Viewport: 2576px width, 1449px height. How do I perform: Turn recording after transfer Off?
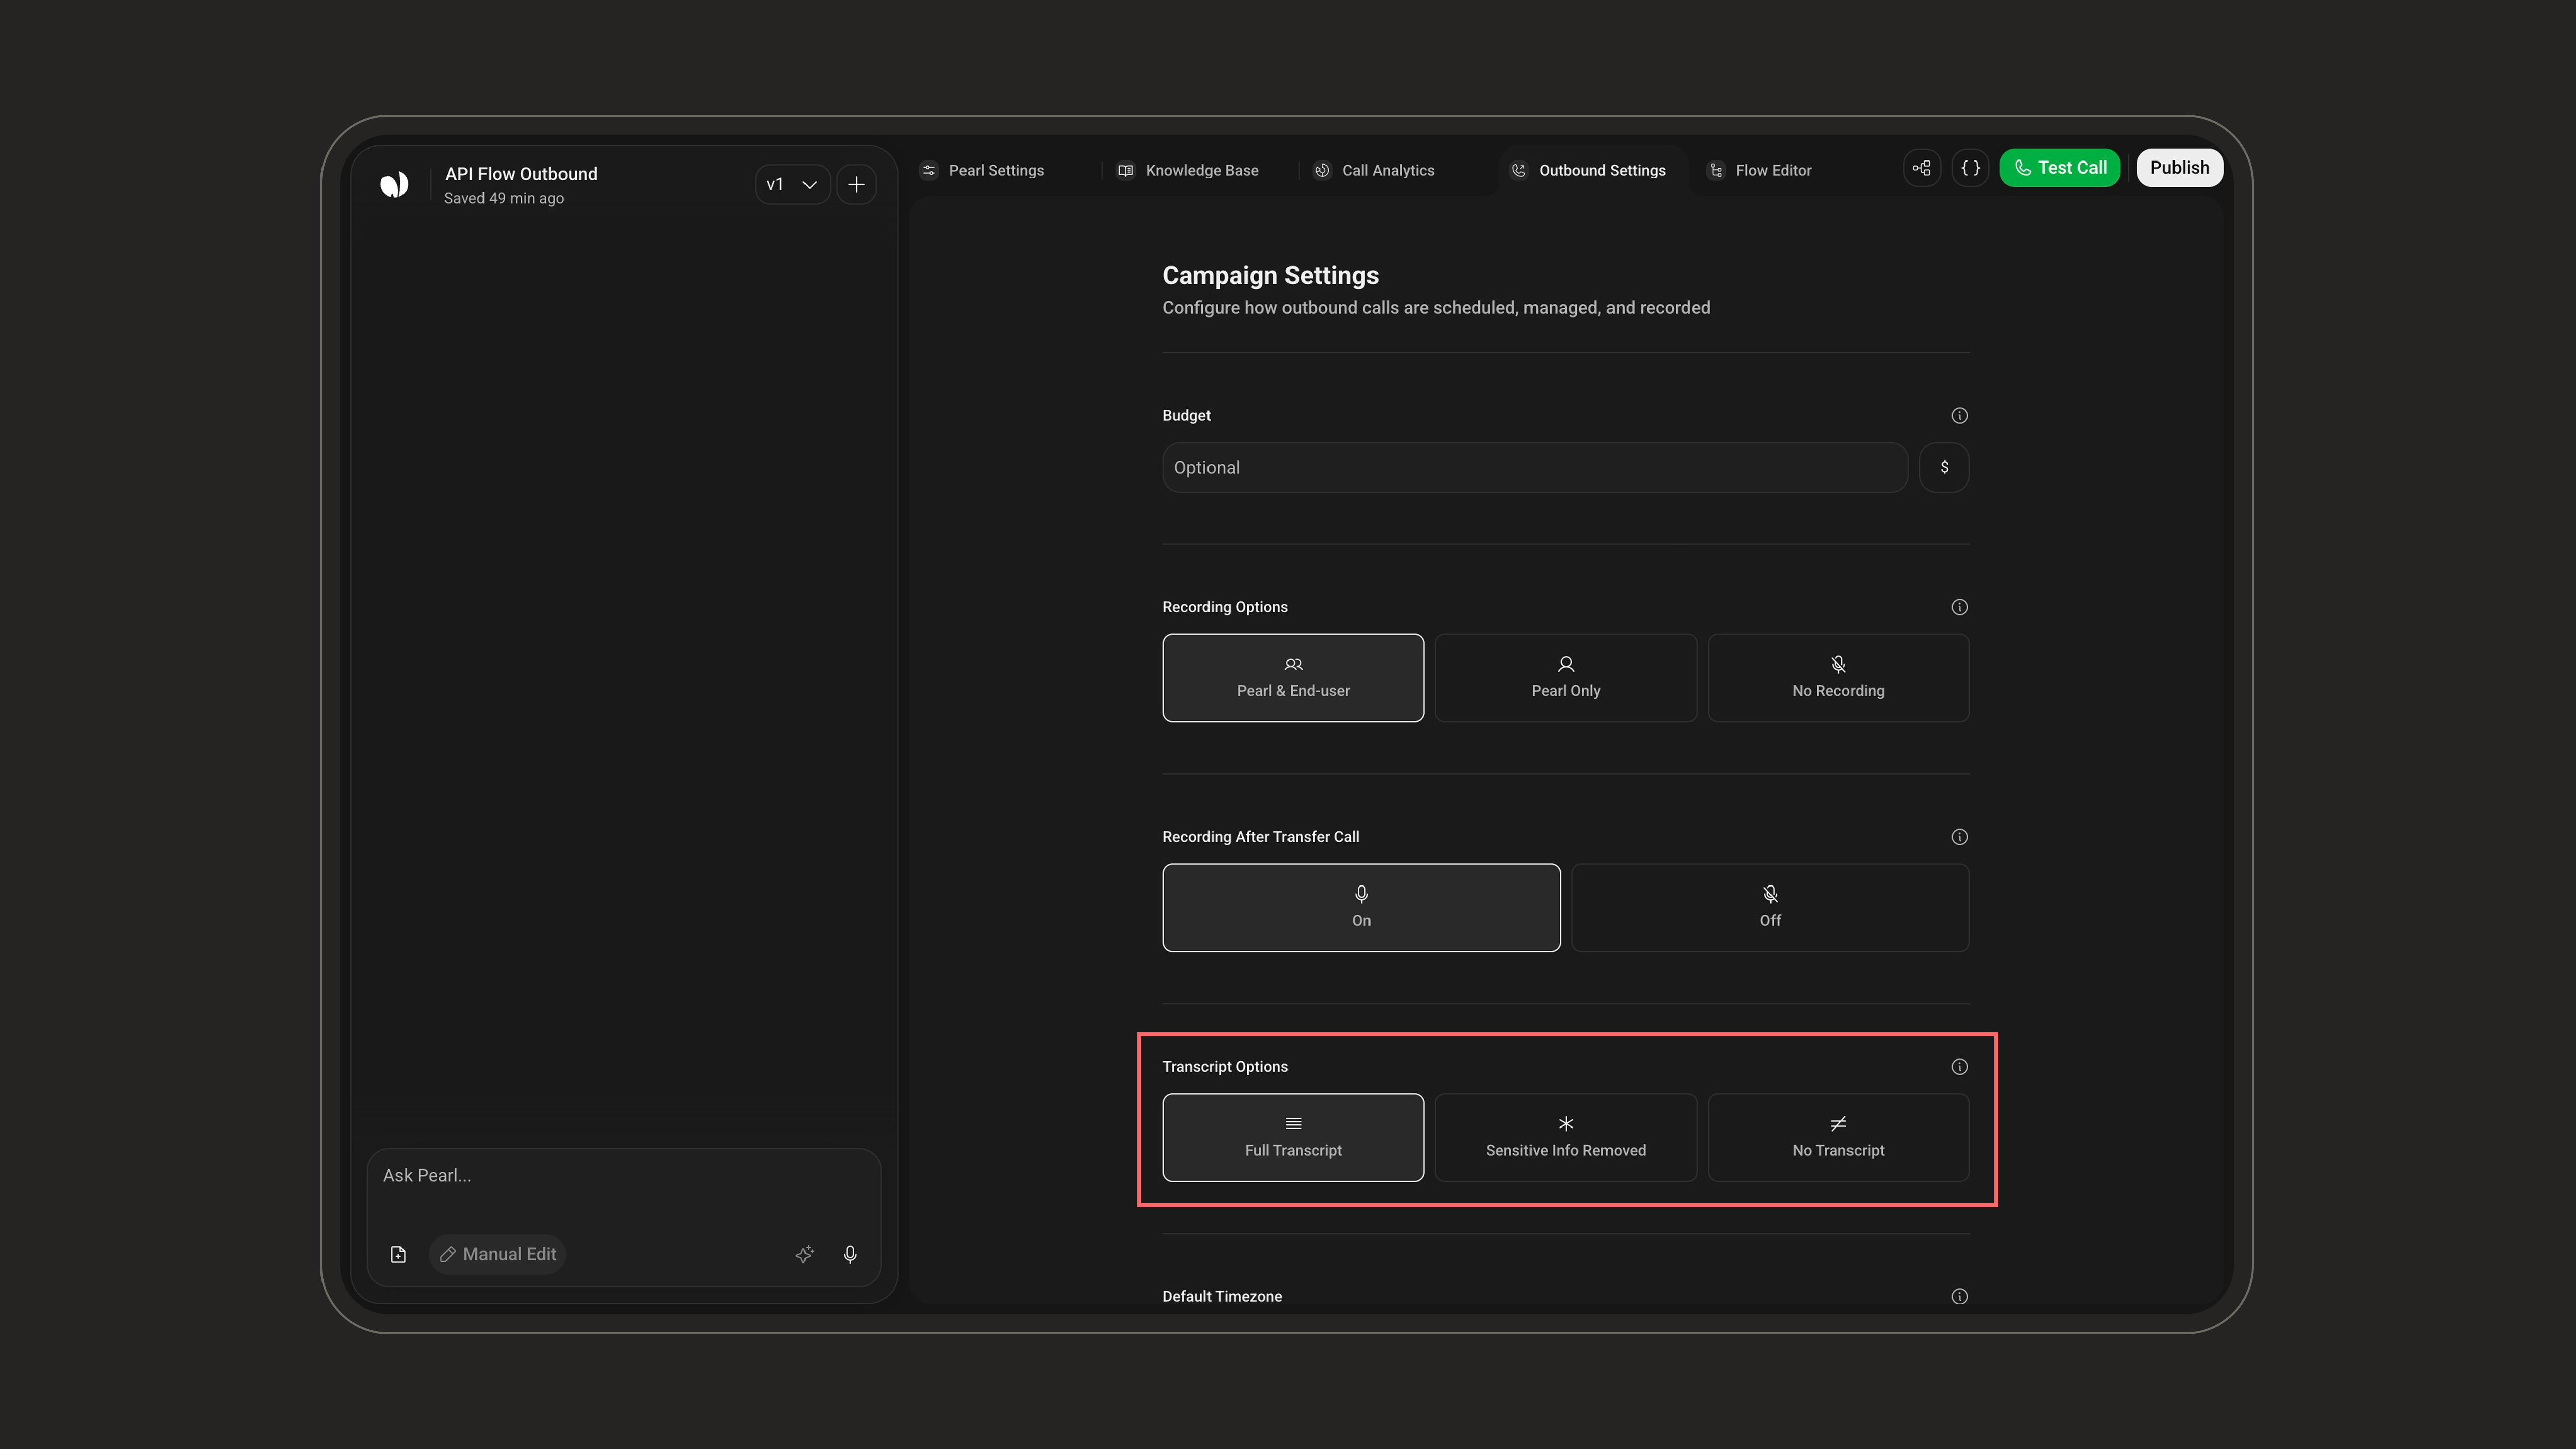click(1770, 908)
